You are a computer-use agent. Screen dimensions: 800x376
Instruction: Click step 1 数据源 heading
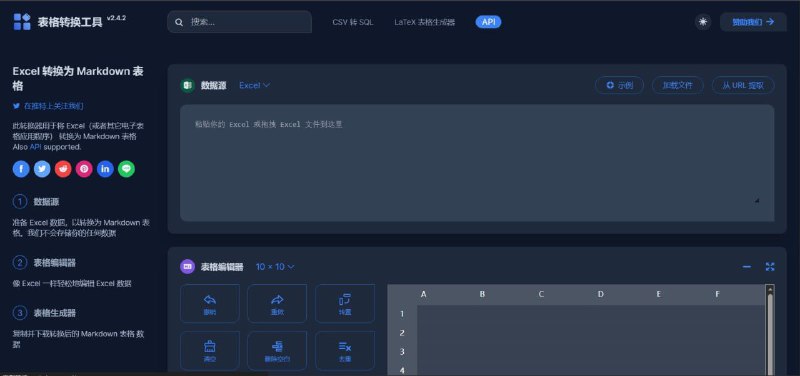46,202
